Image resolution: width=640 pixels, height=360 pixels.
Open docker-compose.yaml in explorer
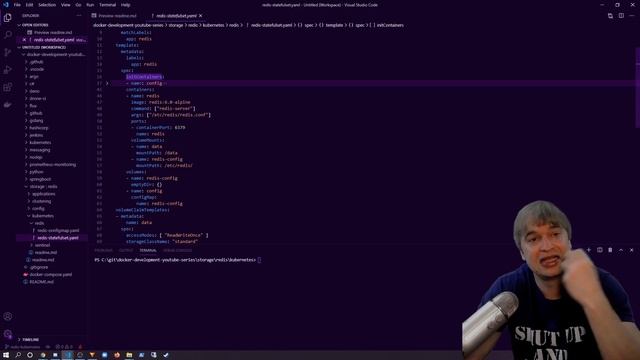coord(51,275)
